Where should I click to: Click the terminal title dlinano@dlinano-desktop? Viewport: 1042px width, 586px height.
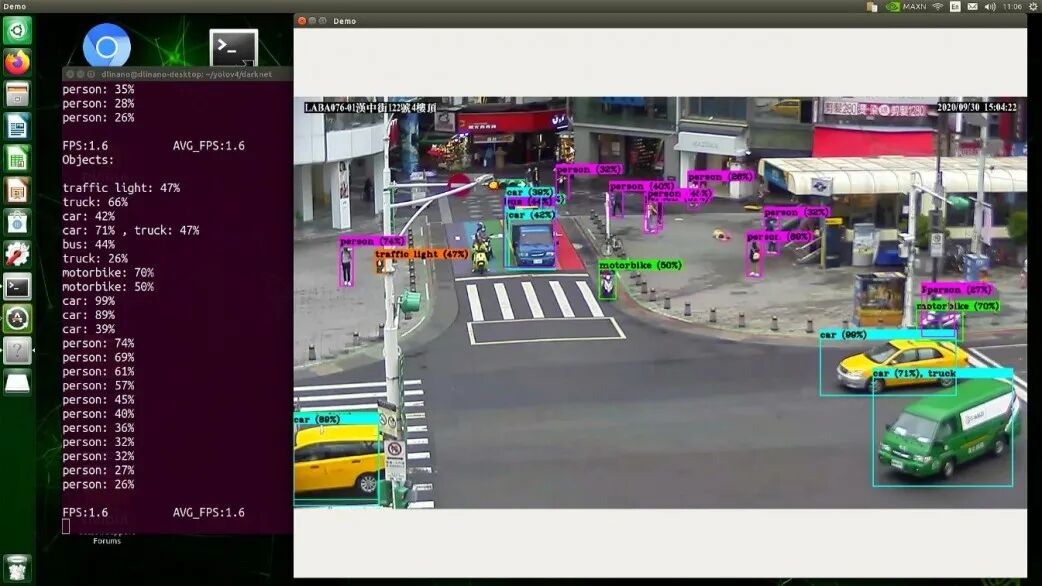coord(187,74)
